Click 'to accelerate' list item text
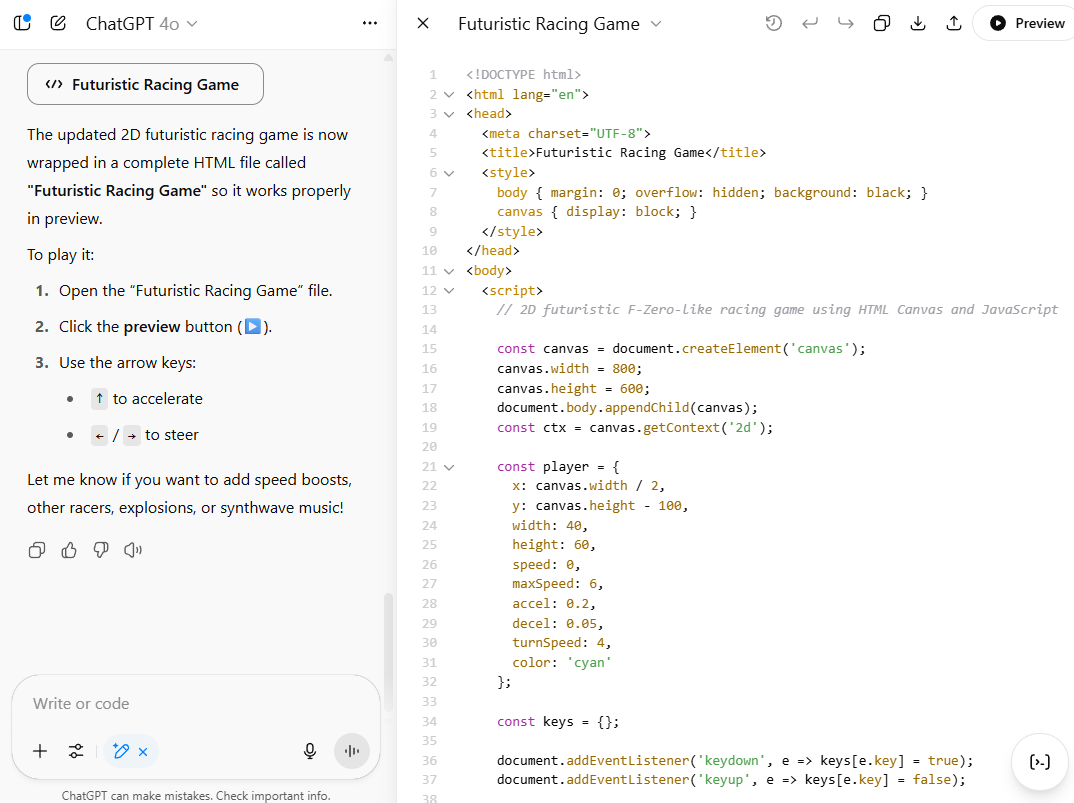This screenshot has height=803, width=1074. click(158, 399)
